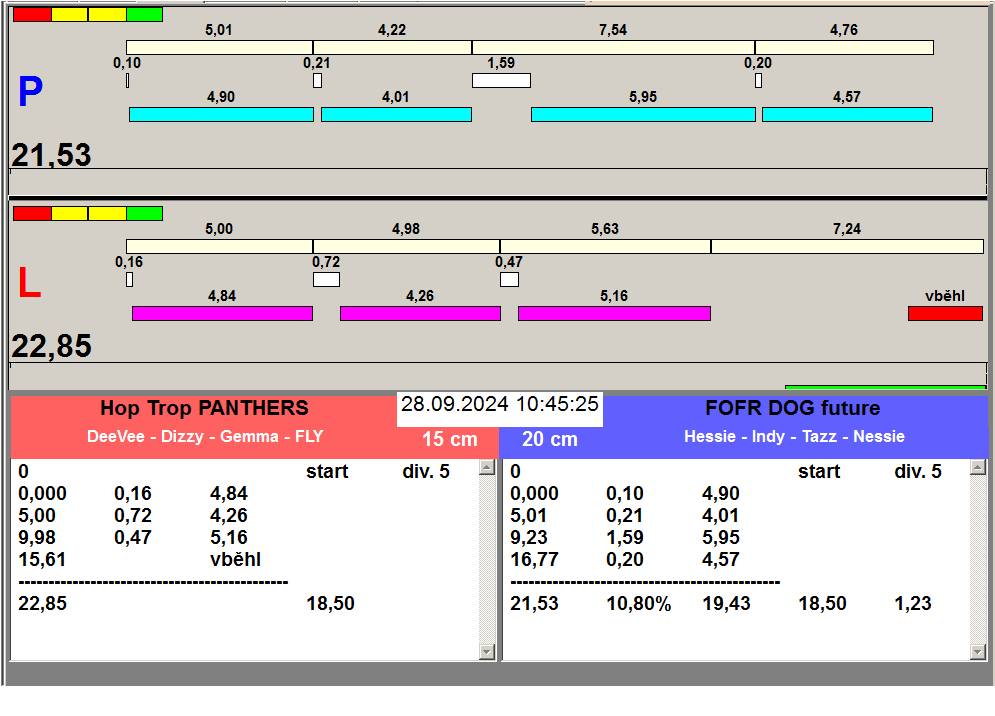Click the blue P lane letter
Image resolution: width=995 pixels, height=716 pixels.
pos(30,91)
